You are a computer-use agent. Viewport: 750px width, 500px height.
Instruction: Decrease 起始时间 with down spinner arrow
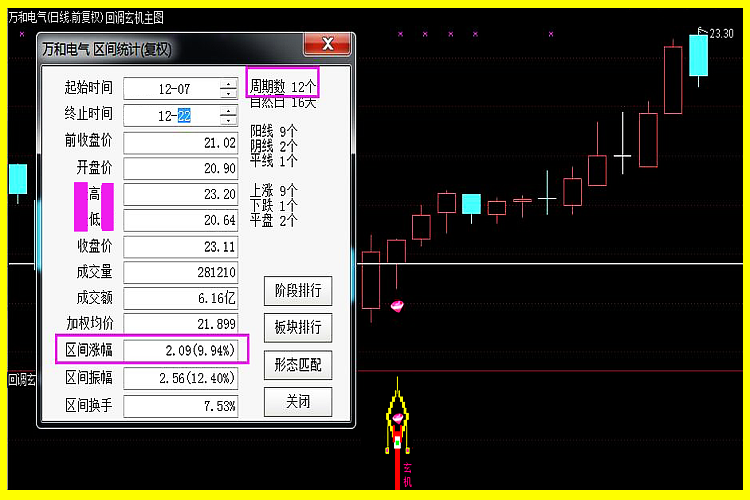point(228,94)
